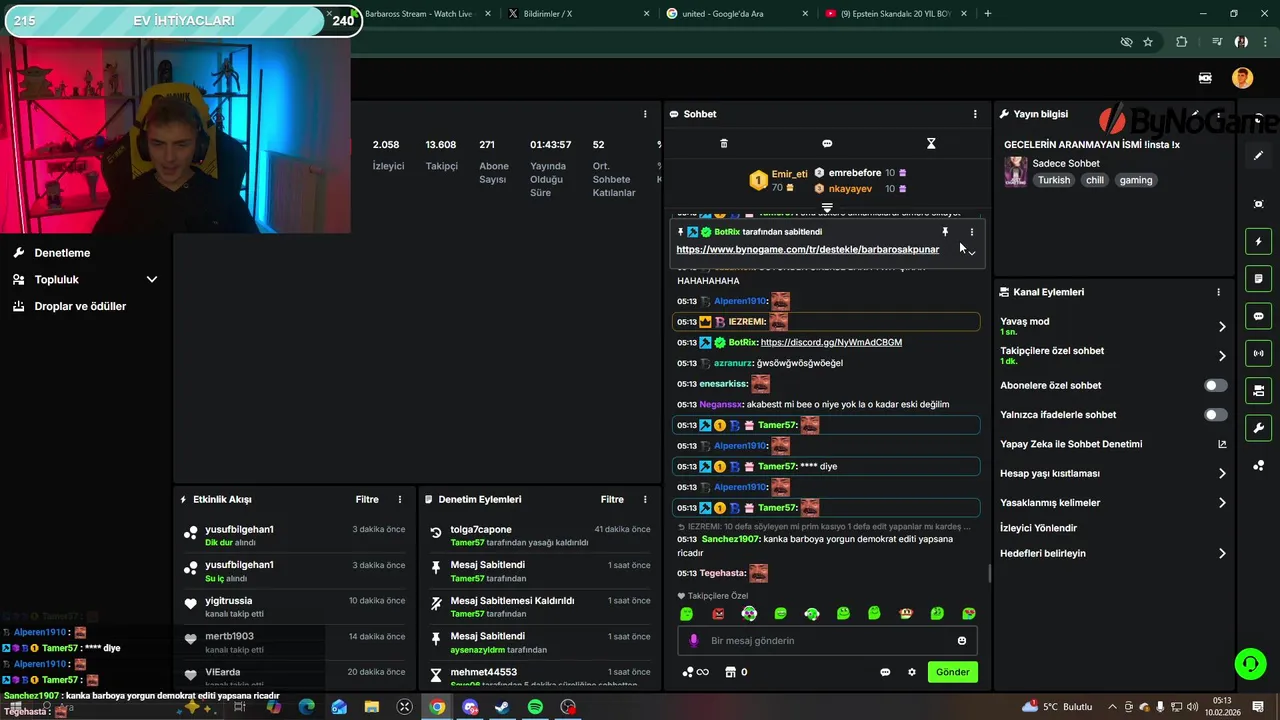Unpin the BotRix pinned message
The width and height of the screenshot is (1280, 720).
click(x=945, y=232)
